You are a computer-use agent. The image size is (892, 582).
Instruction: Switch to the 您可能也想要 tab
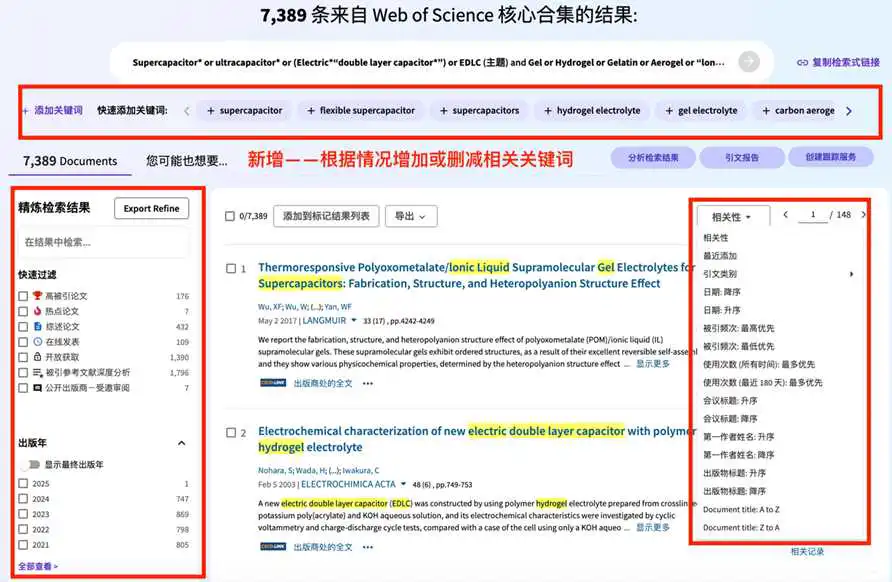[187, 160]
